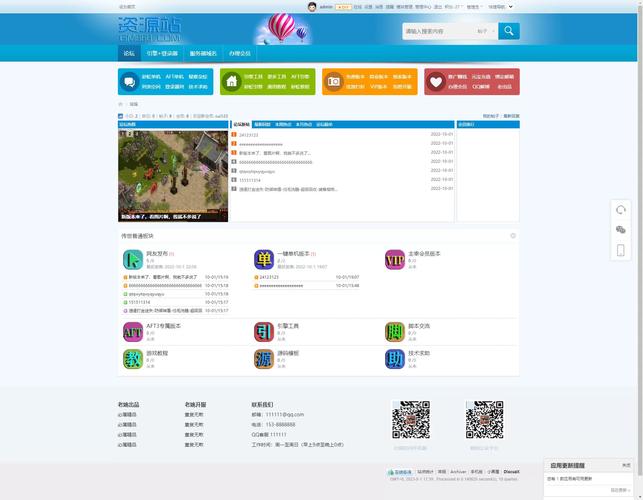Image resolution: width=643 pixels, height=500 pixels.
Task: Click the VIP 主播会员版本 icon
Action: tap(395, 260)
